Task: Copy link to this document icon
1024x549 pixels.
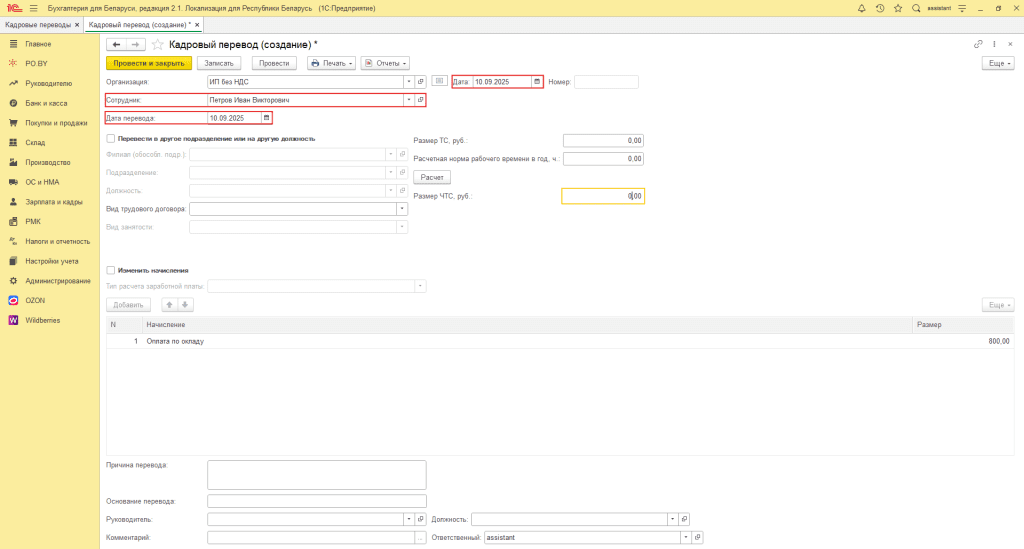Action: [978, 44]
